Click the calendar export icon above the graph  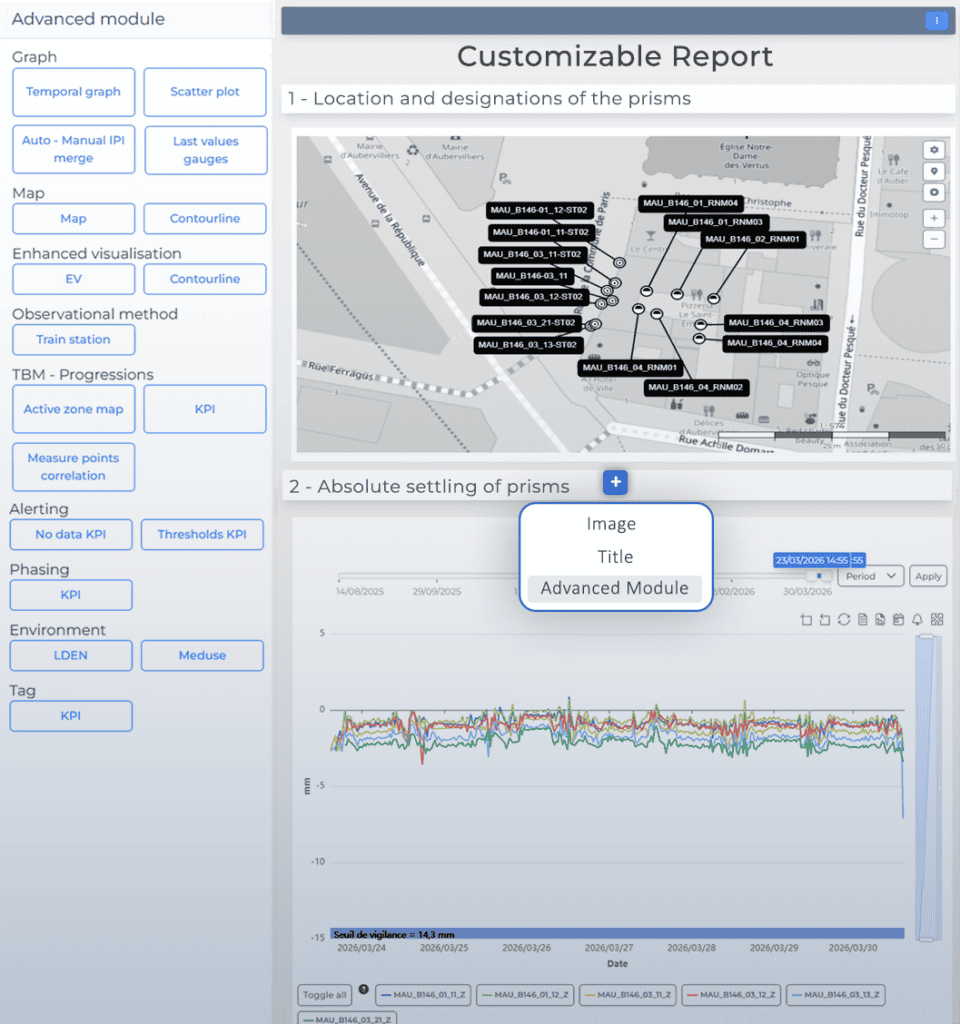click(900, 619)
